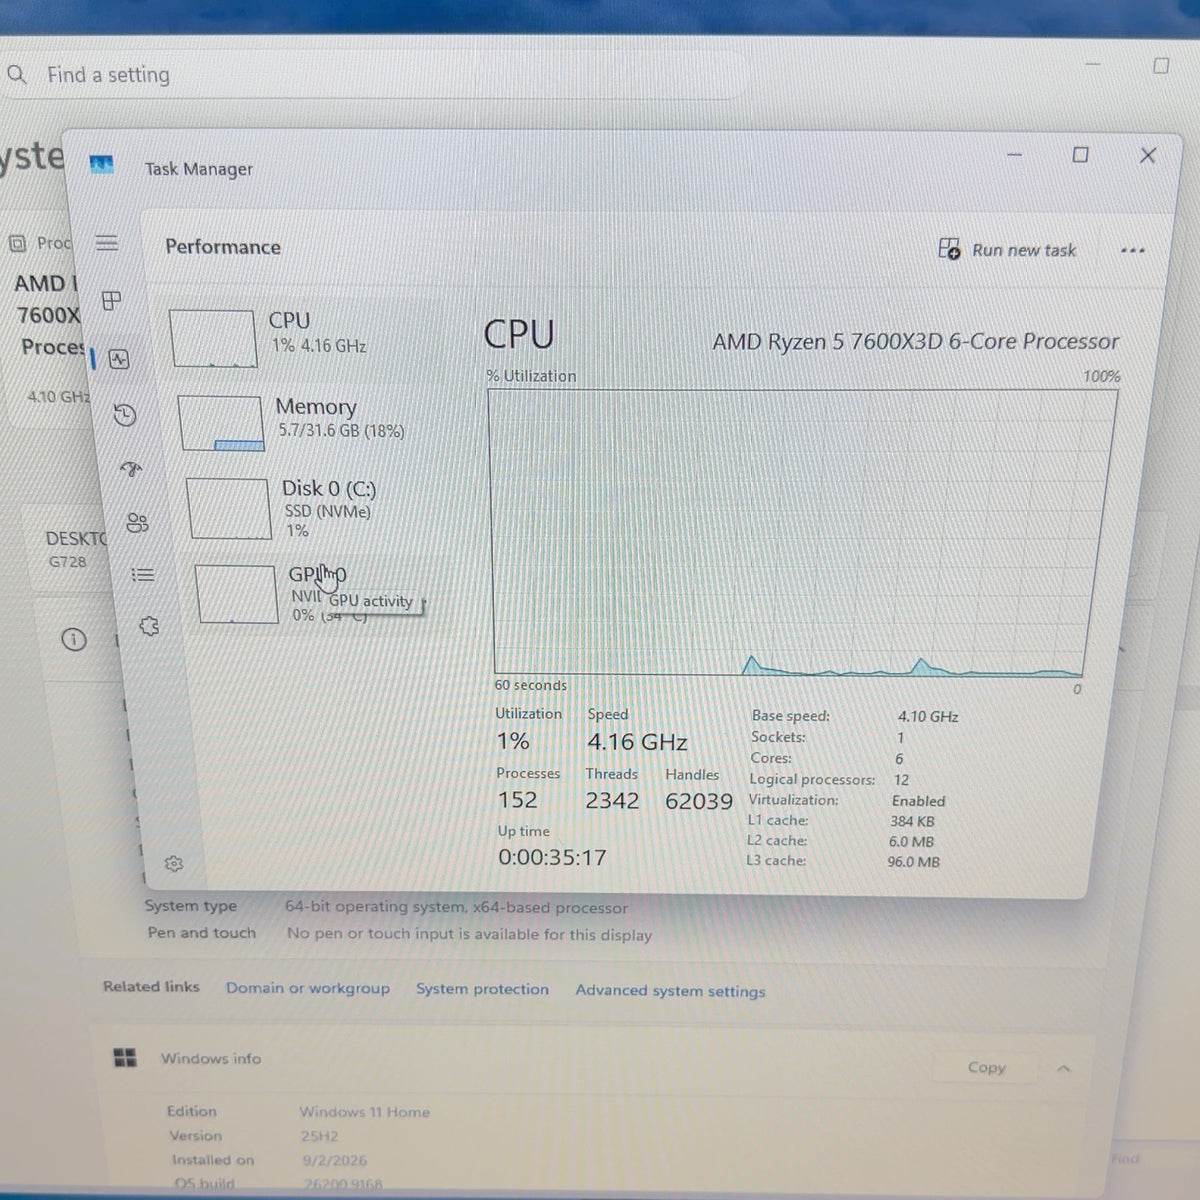Click the Windows 11 Home edition value

point(364,1112)
